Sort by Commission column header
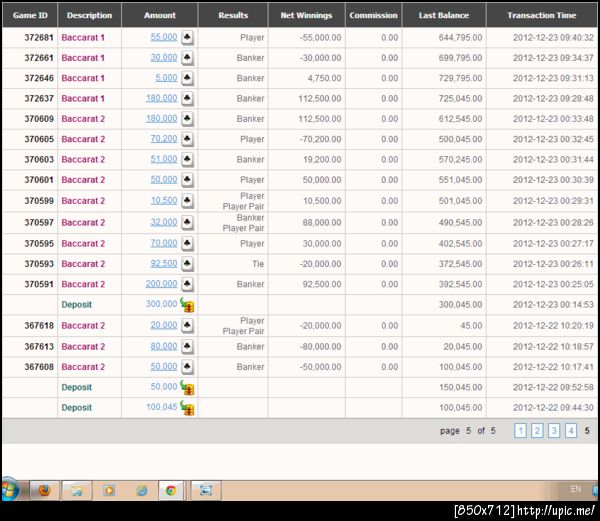The height and width of the screenshot is (521, 600). coord(373,15)
